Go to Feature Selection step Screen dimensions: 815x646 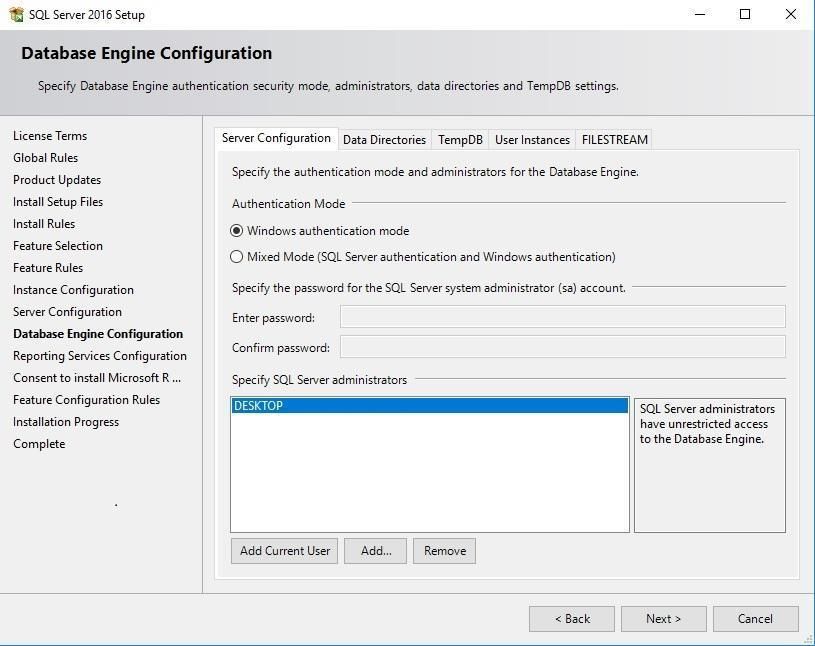coord(57,245)
